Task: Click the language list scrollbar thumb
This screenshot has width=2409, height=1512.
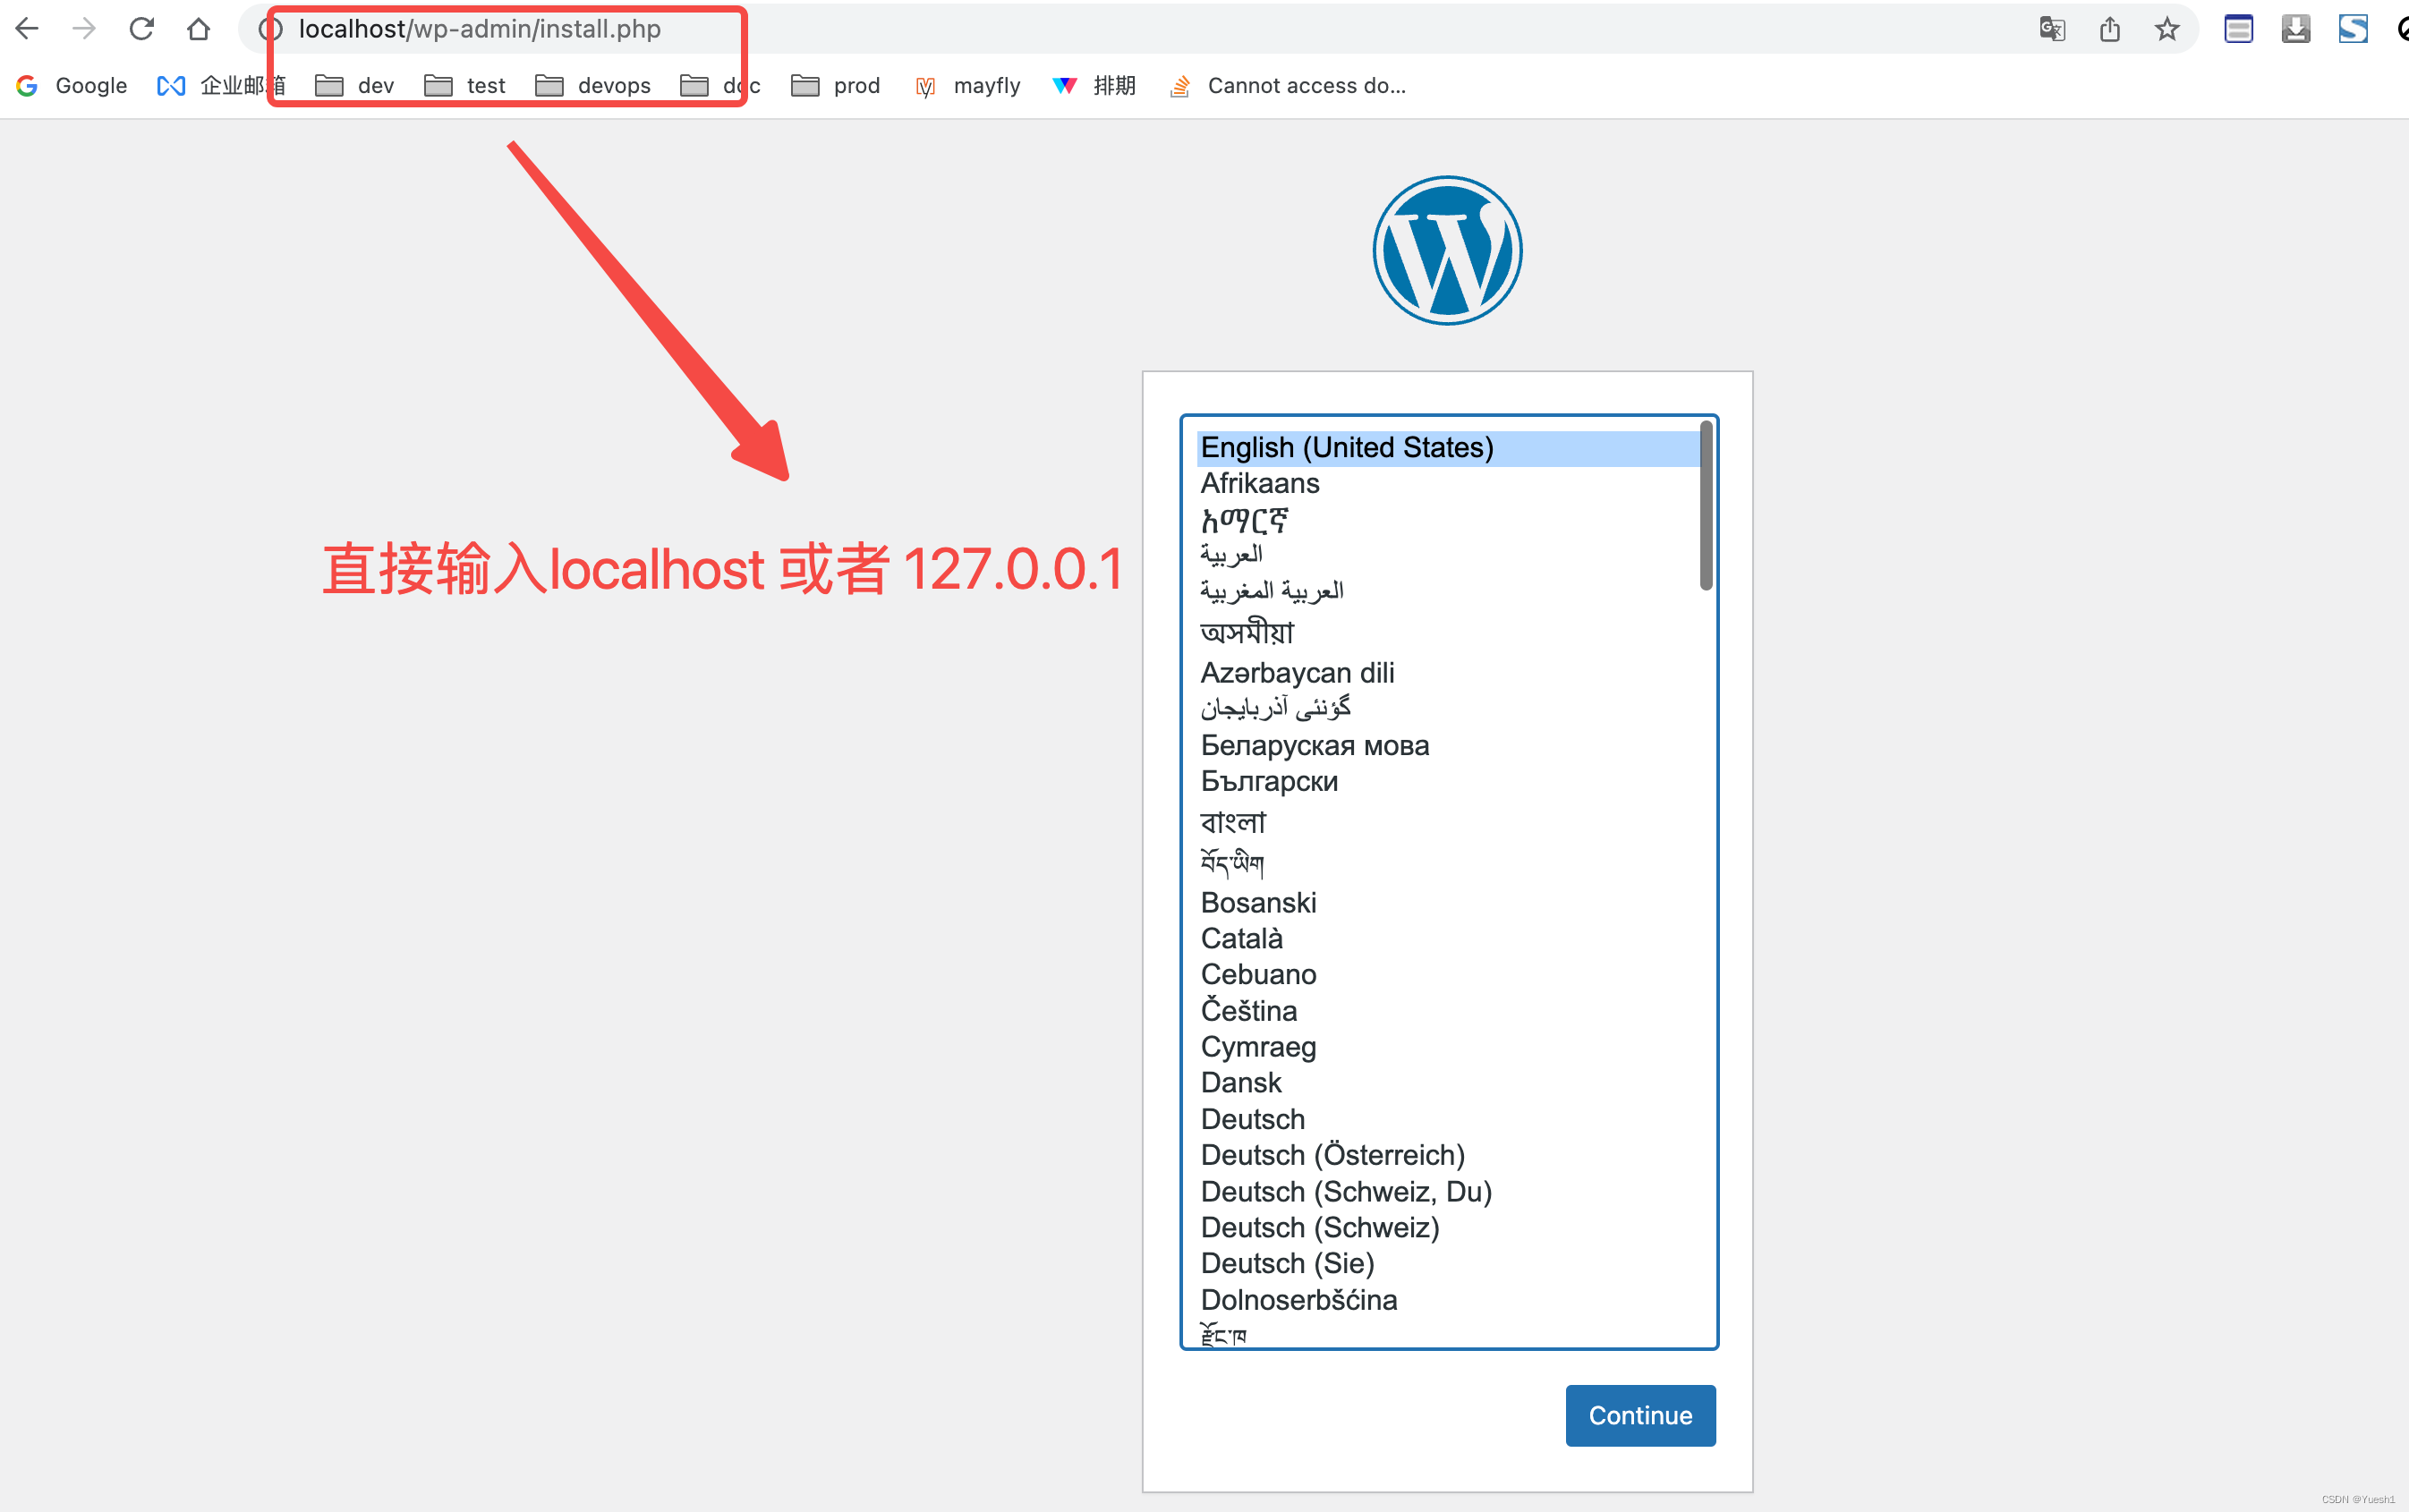Action: point(1706,506)
